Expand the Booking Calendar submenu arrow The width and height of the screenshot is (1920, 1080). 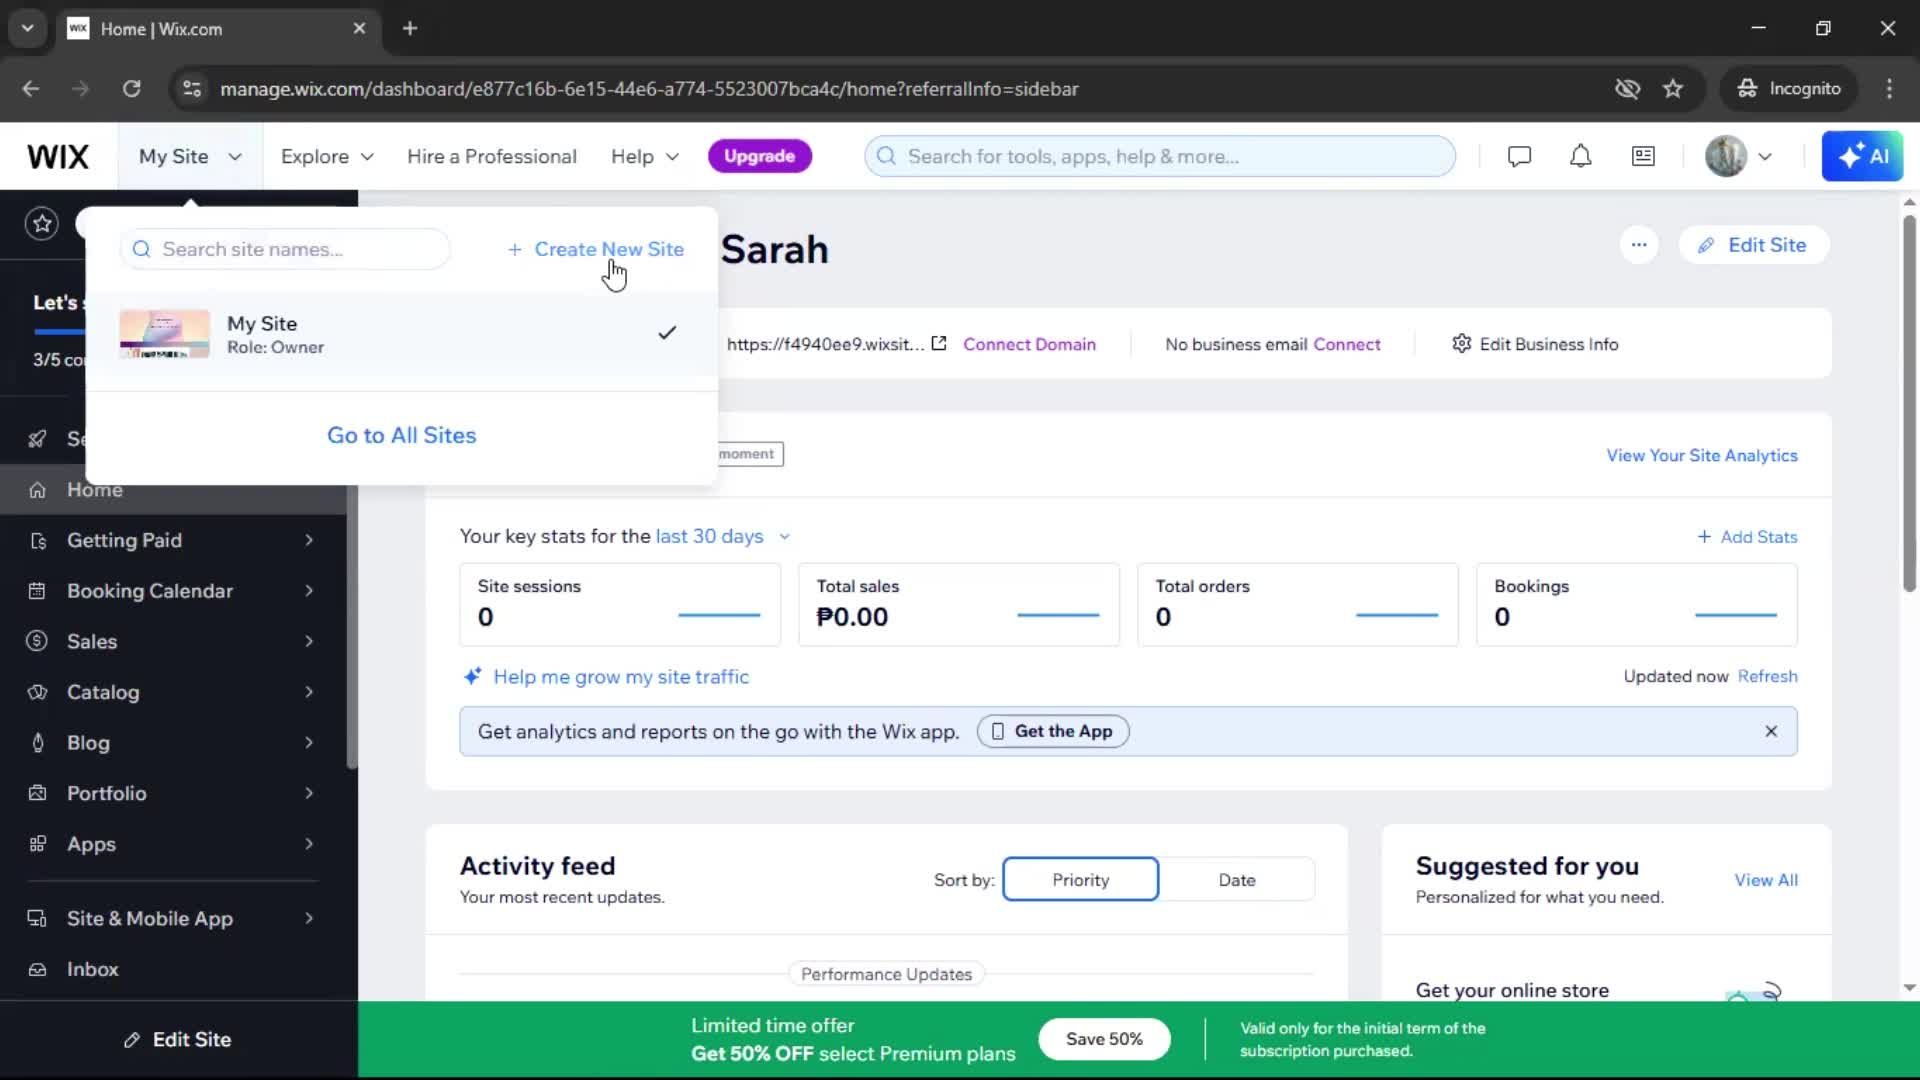tap(309, 591)
